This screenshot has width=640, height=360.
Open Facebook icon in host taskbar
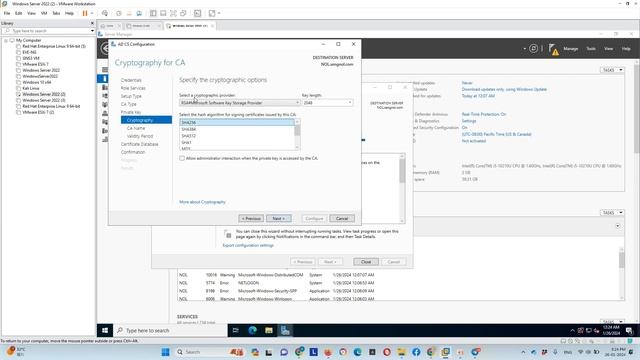coord(416,352)
